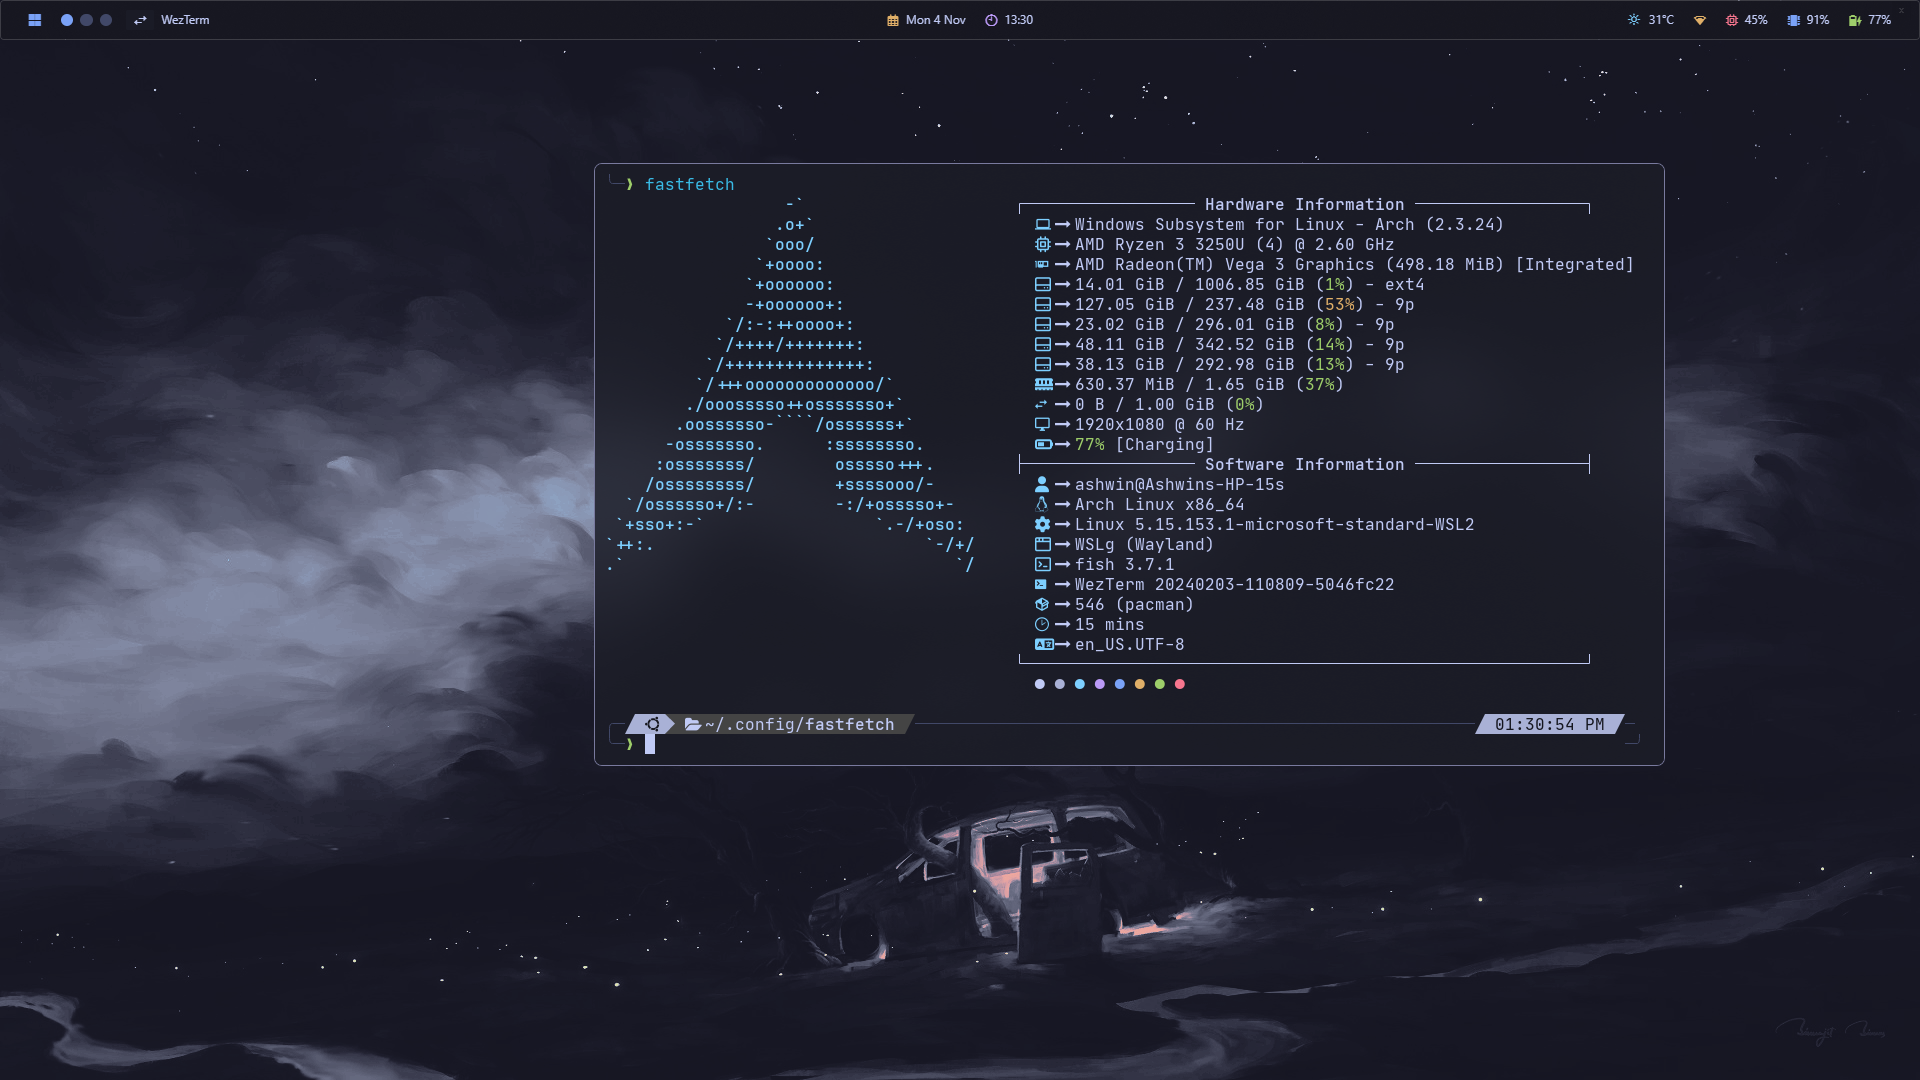The height and width of the screenshot is (1080, 1920).
Task: Open the Wi-Fi network icon
Action: (1700, 20)
